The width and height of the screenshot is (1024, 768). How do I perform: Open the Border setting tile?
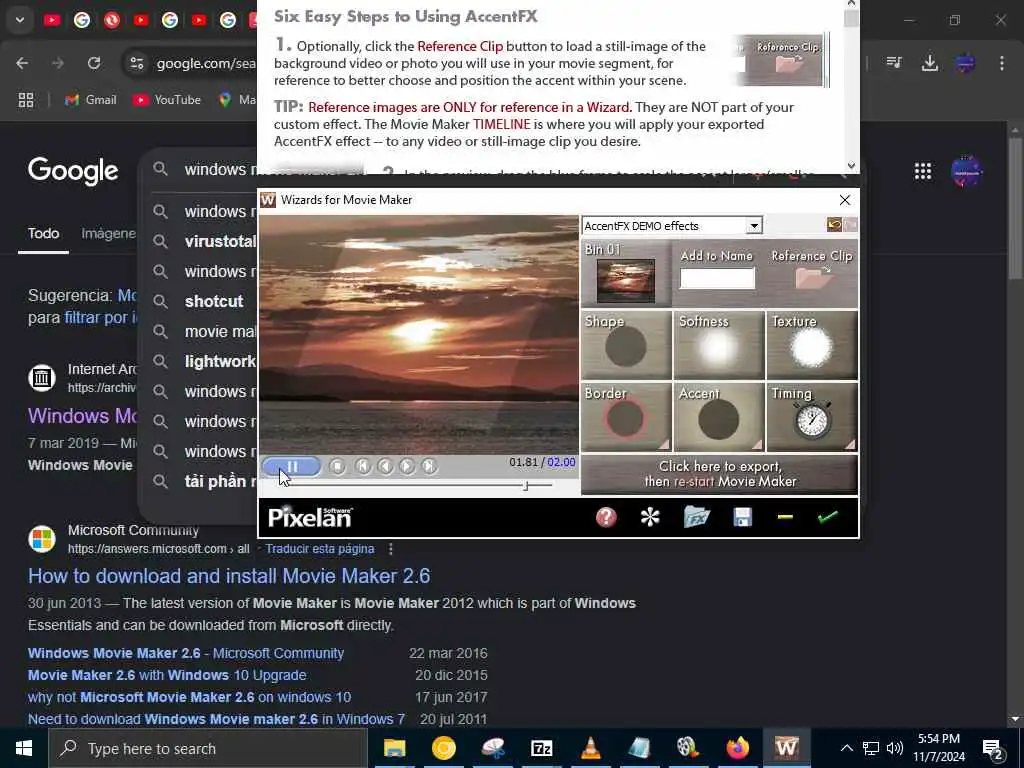click(626, 417)
